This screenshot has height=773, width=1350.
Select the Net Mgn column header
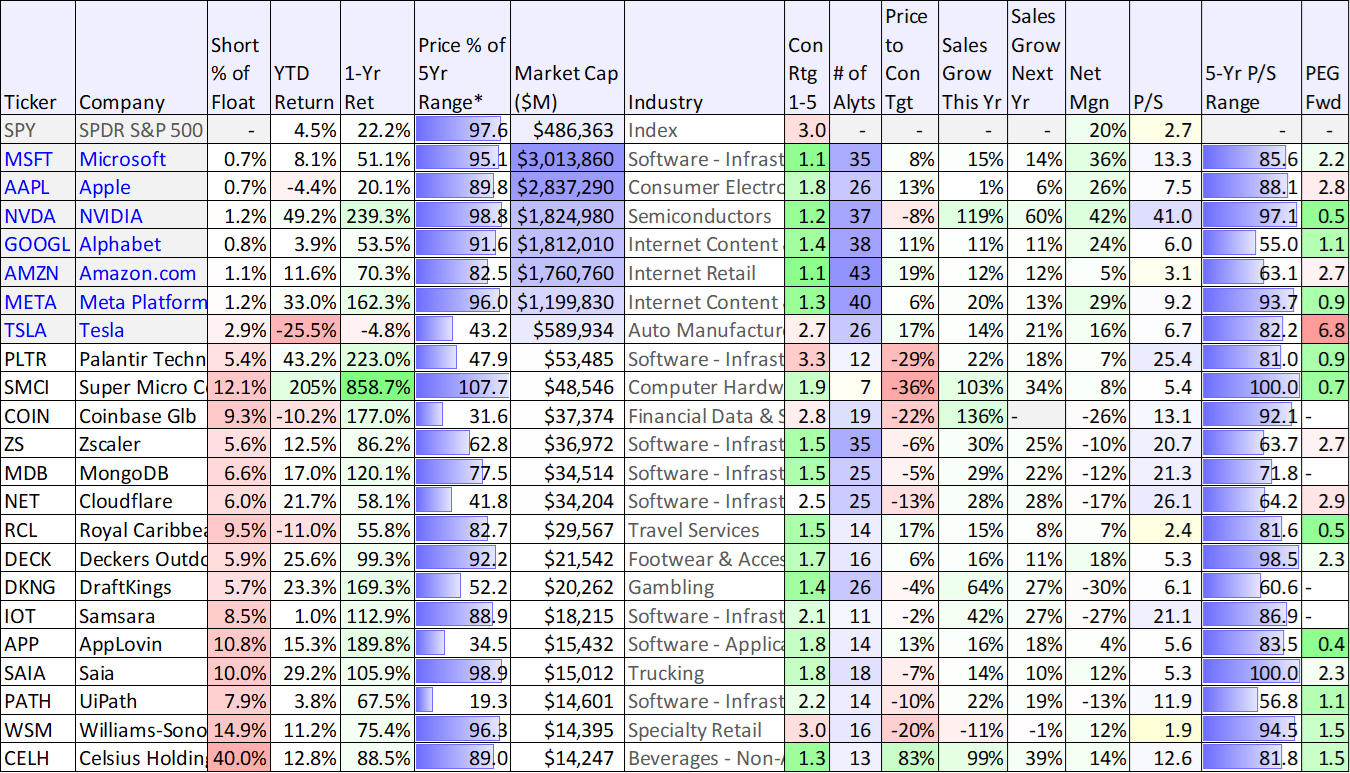click(1097, 58)
